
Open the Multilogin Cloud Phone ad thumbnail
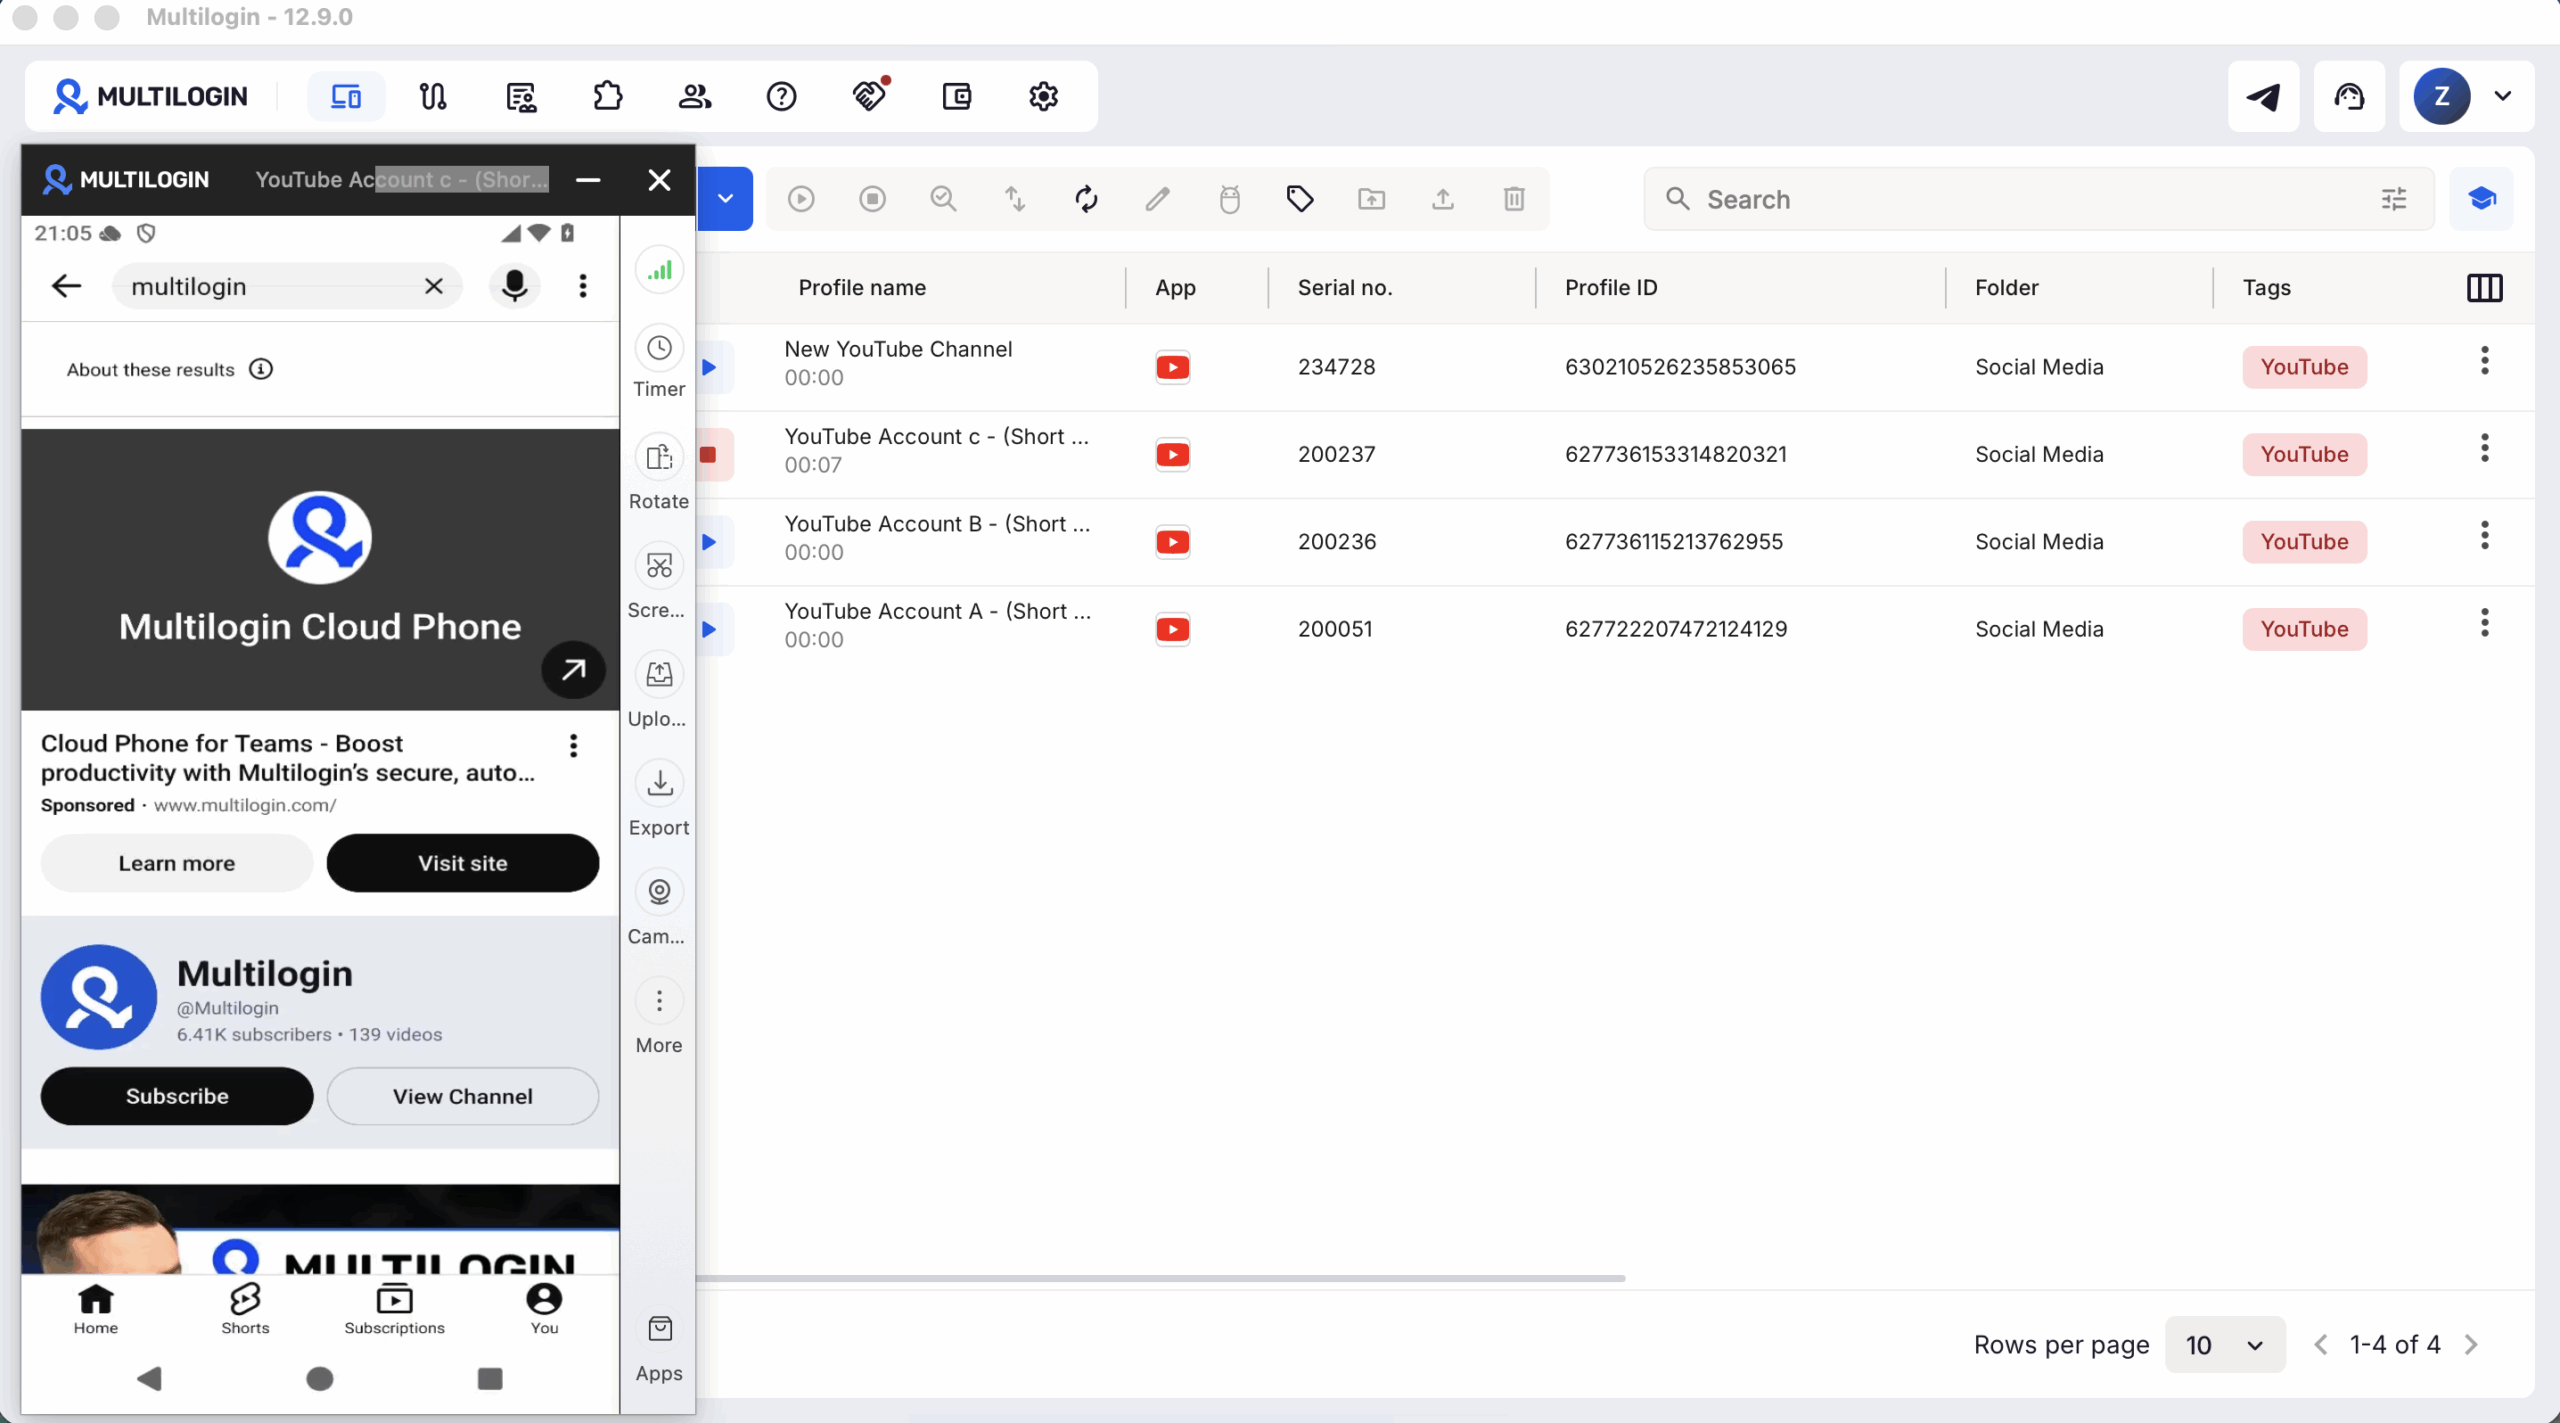(320, 570)
